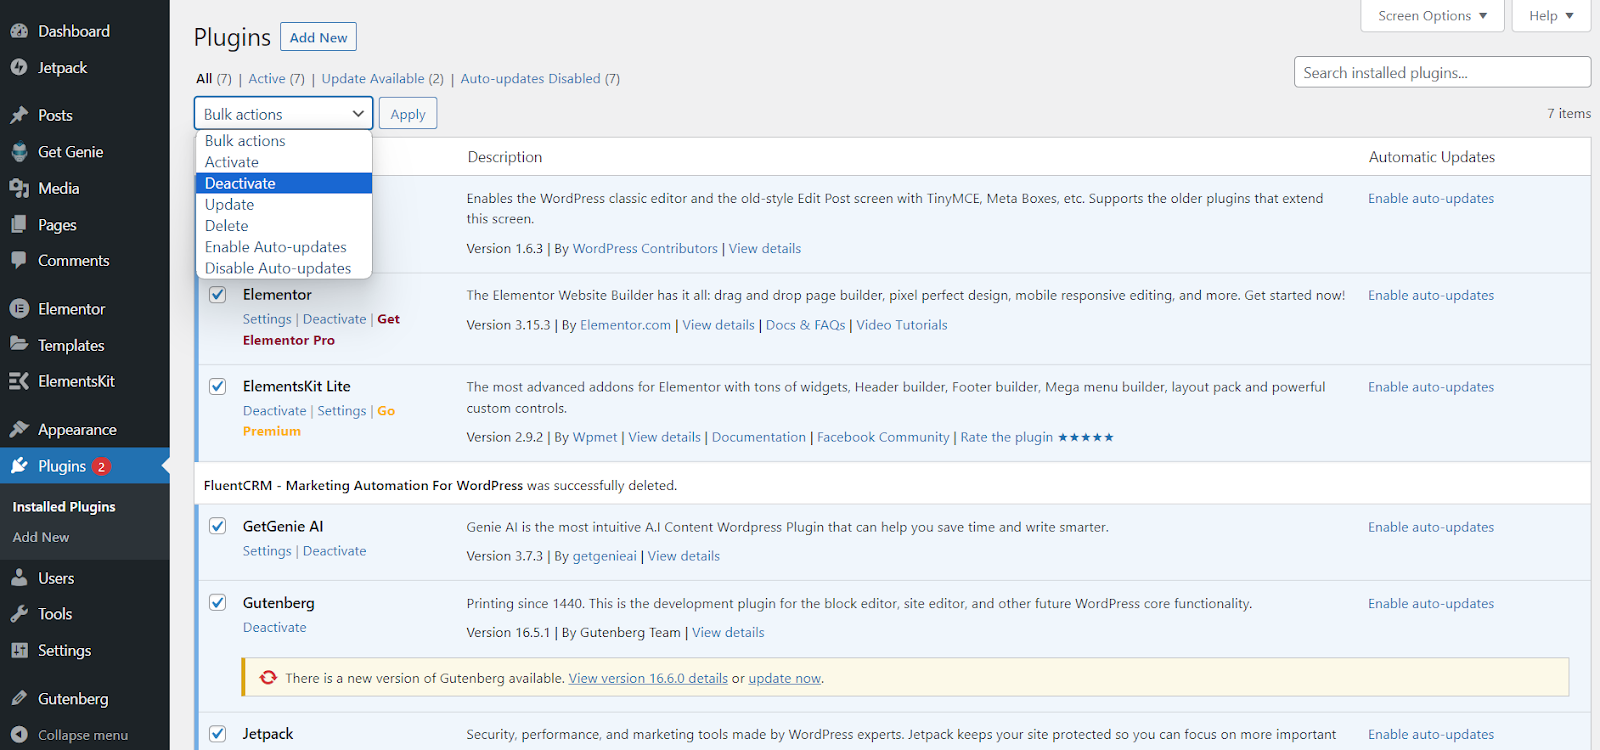Click the Tools wrench icon
The image size is (1600, 750).
(x=19, y=614)
